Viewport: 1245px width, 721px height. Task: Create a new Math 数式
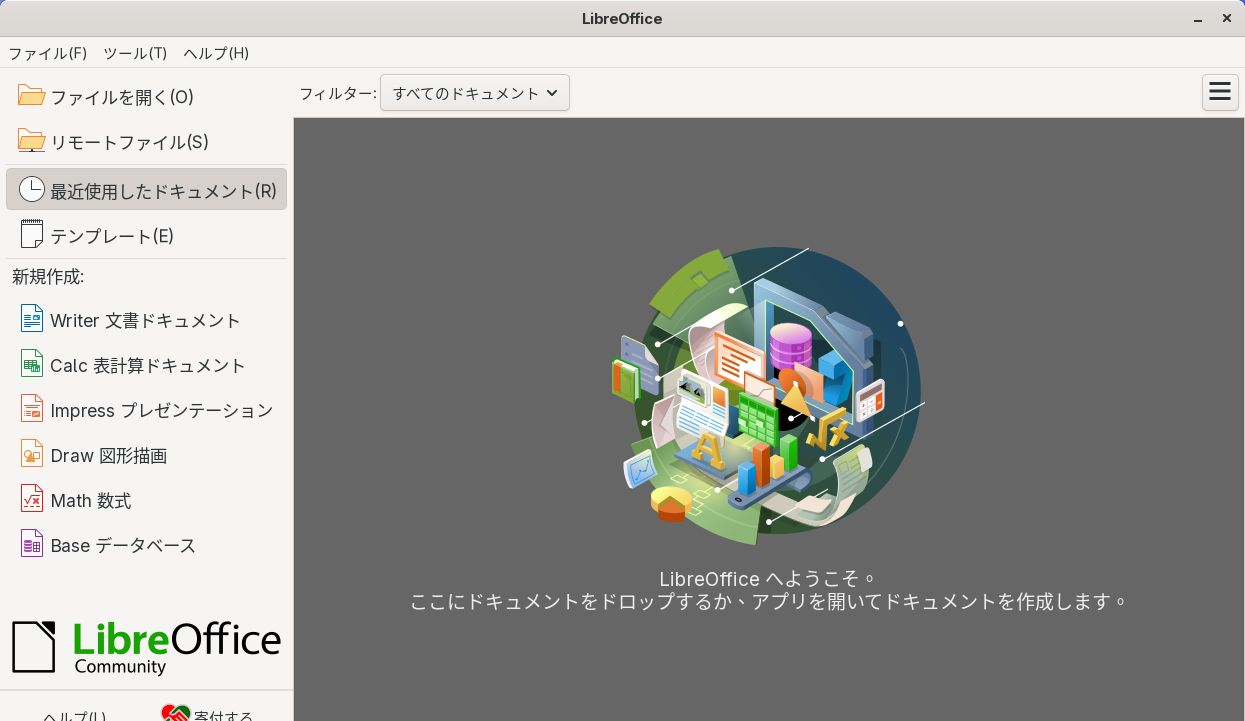point(146,500)
